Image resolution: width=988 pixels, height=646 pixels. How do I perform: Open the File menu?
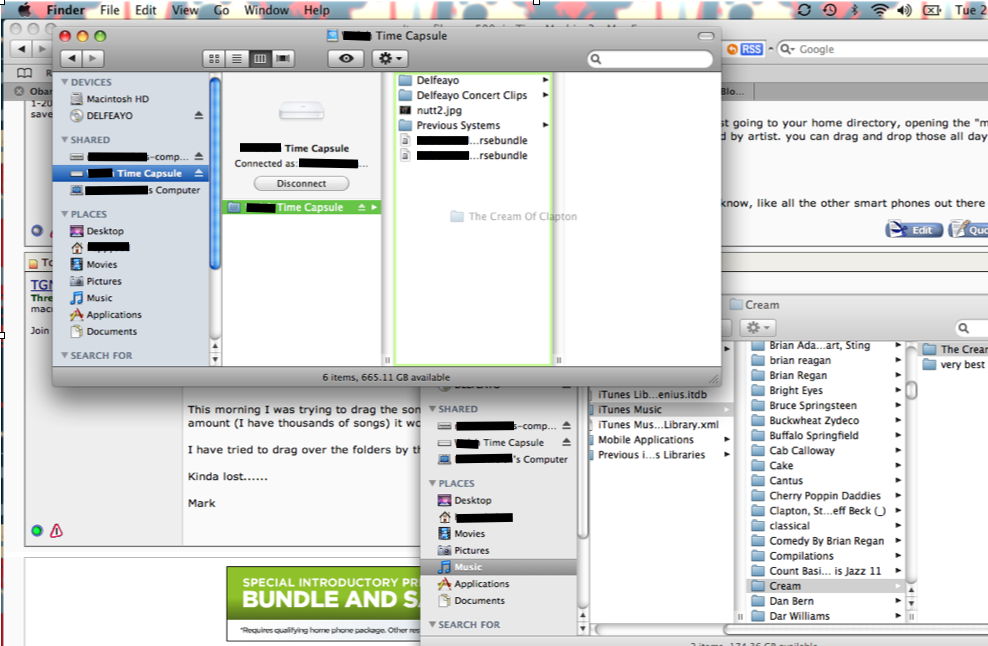coord(110,10)
